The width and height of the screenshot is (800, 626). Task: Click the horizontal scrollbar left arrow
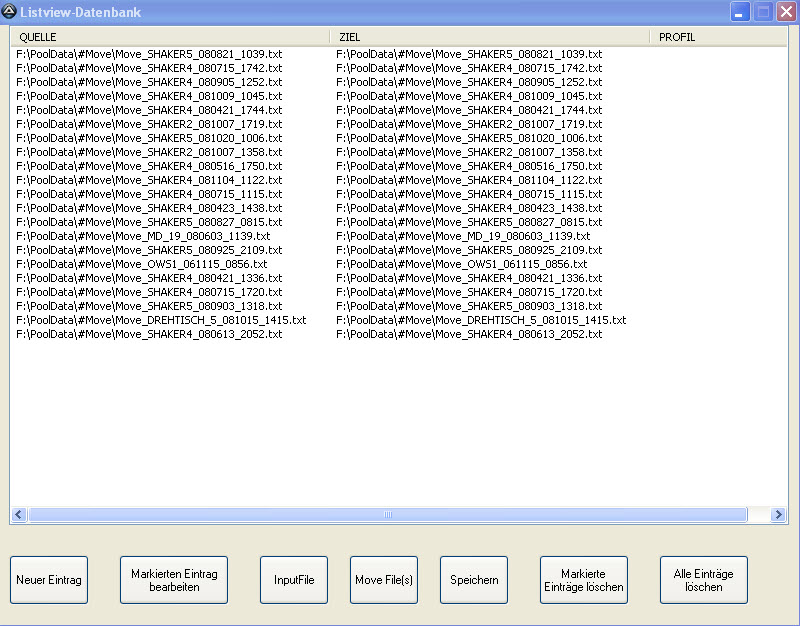click(x=18, y=515)
